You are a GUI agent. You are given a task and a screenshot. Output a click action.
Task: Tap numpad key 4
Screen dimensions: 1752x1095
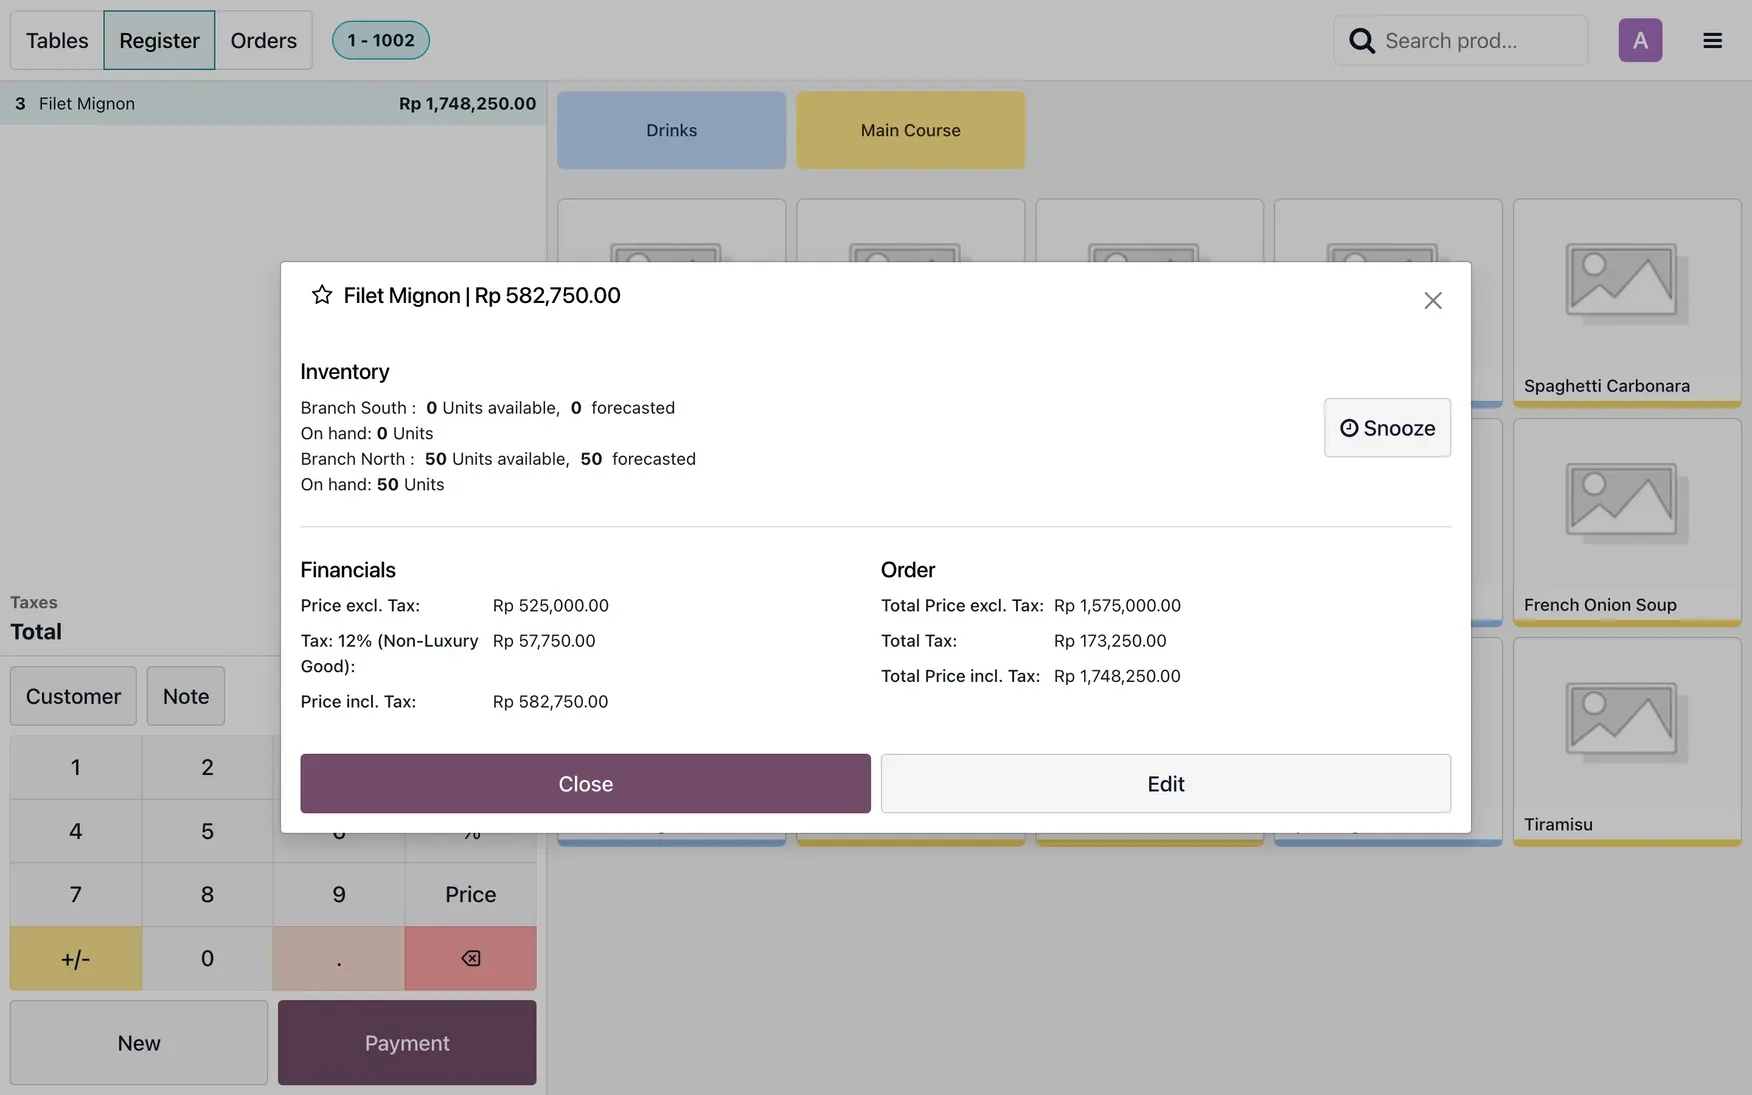point(75,831)
